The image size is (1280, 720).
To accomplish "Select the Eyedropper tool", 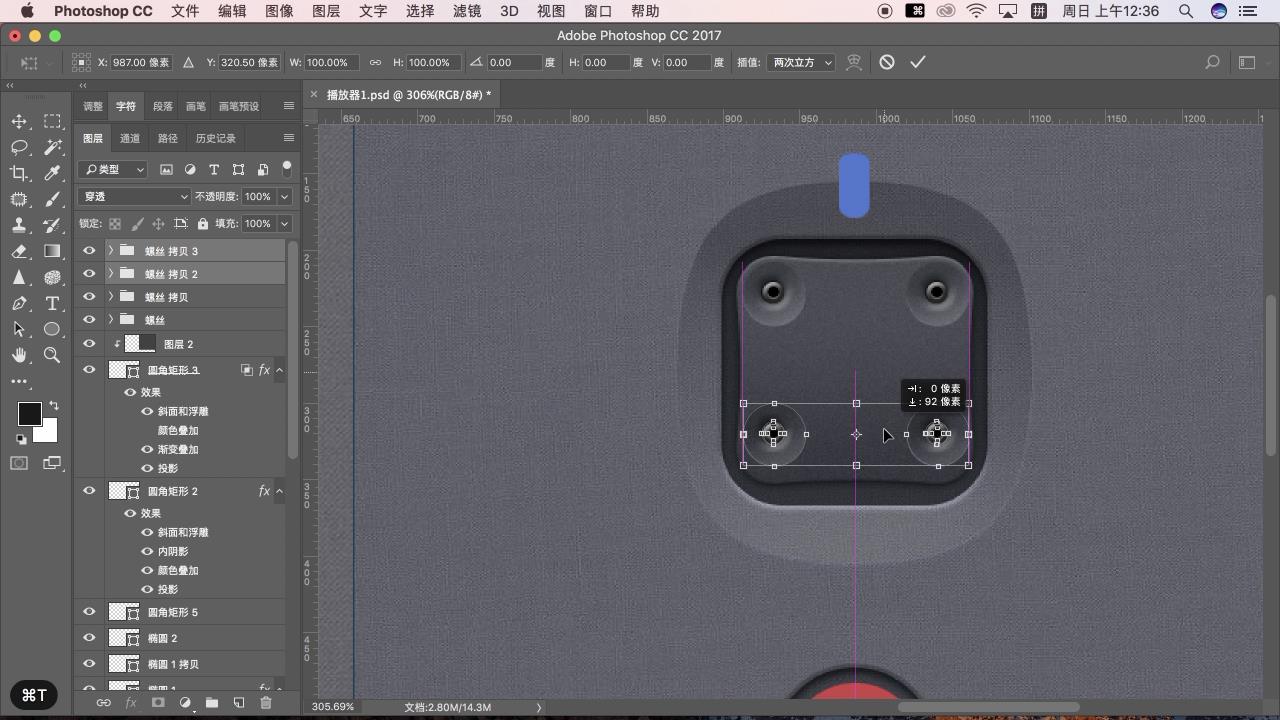I will tap(52, 173).
